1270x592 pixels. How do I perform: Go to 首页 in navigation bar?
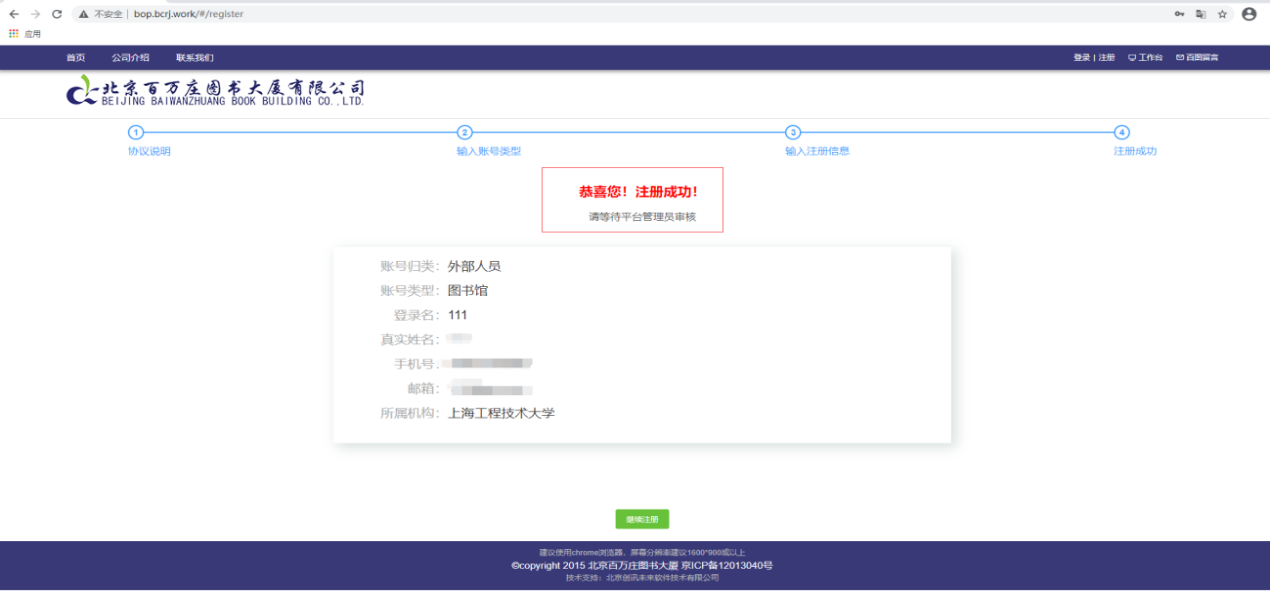pos(76,58)
